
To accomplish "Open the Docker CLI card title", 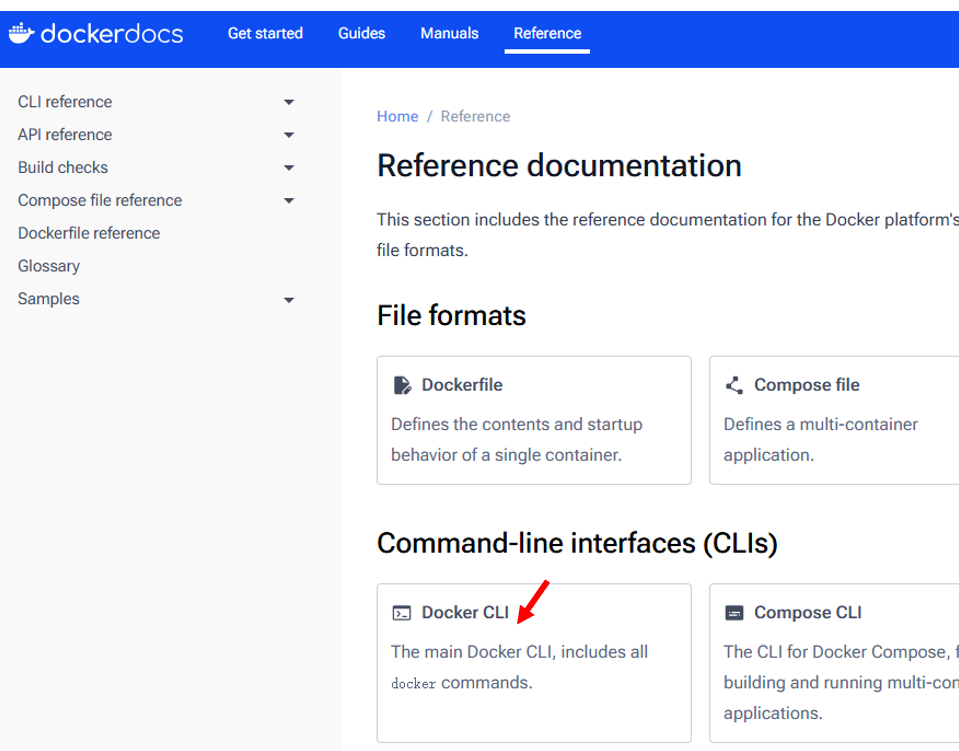I will [465, 612].
